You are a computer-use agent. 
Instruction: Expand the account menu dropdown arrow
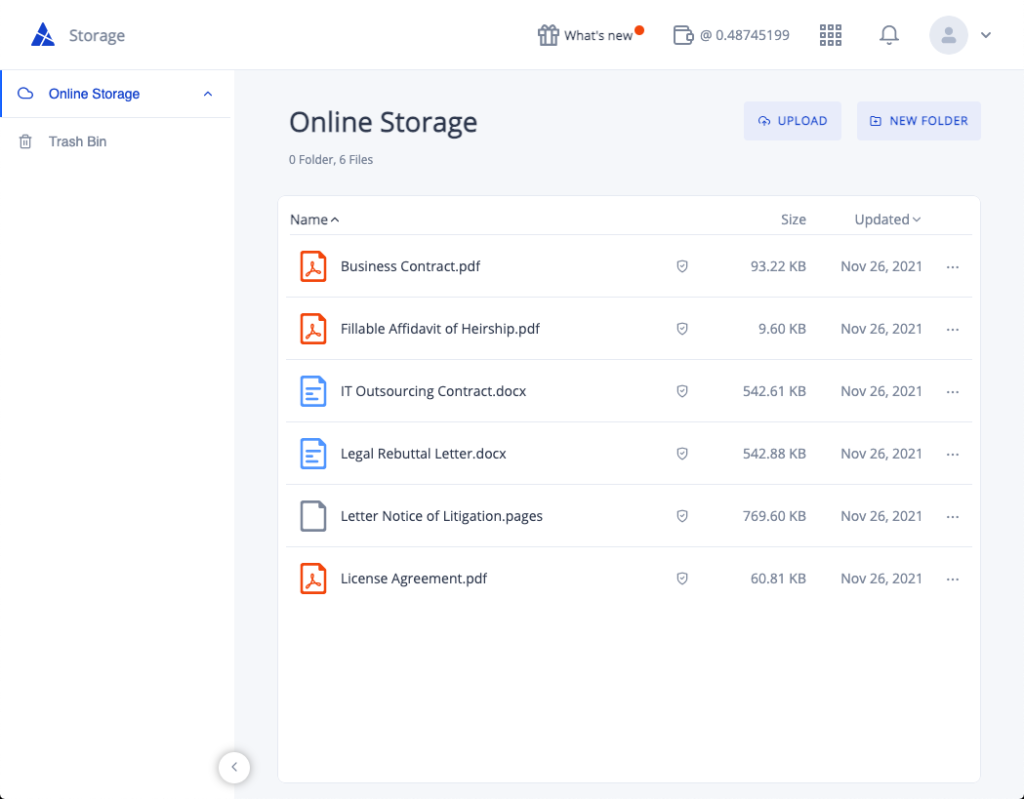(x=986, y=35)
